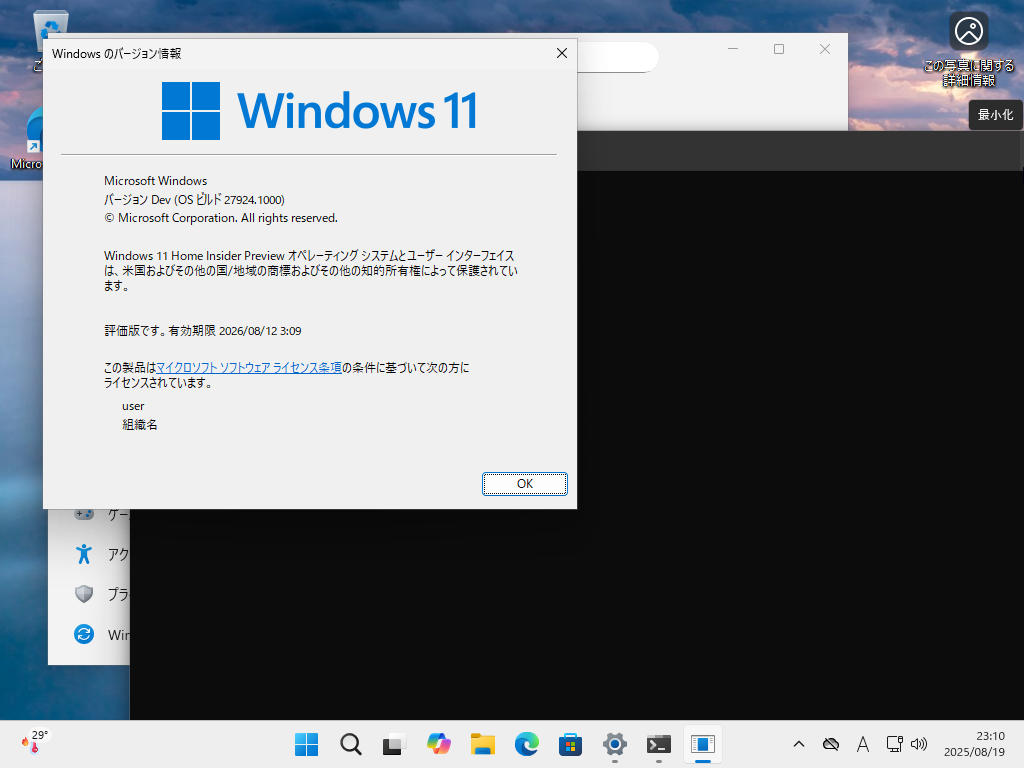Image resolution: width=1024 pixels, height=768 pixels.
Task: Select the '組織名' organization text
Action: click(140, 424)
